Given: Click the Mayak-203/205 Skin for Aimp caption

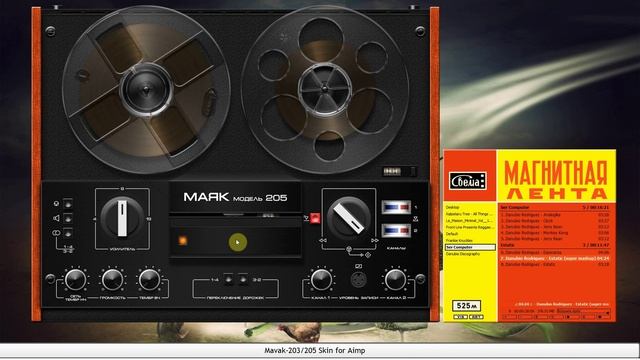Looking at the screenshot, I should (315, 350).
